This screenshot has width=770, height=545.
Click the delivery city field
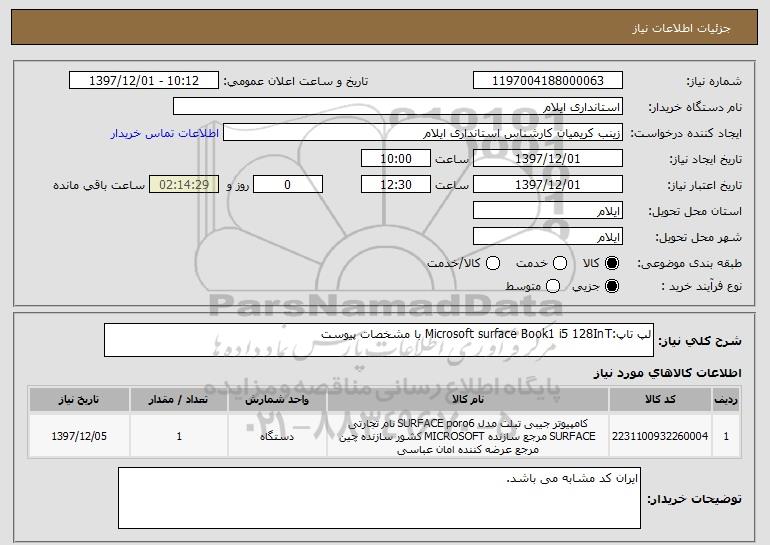tap(548, 237)
